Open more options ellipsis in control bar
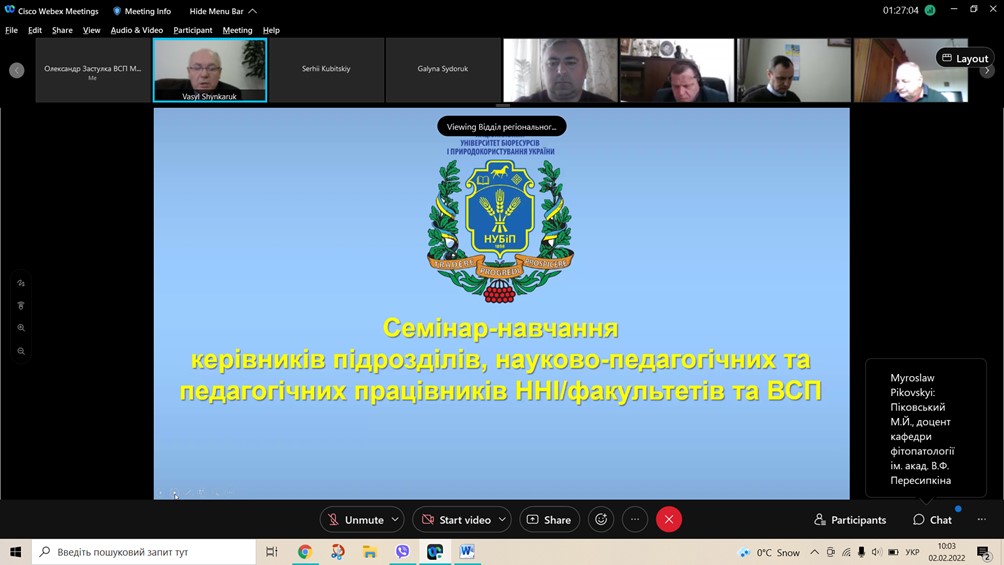The height and width of the screenshot is (565, 1004). pyautogui.click(x=635, y=520)
